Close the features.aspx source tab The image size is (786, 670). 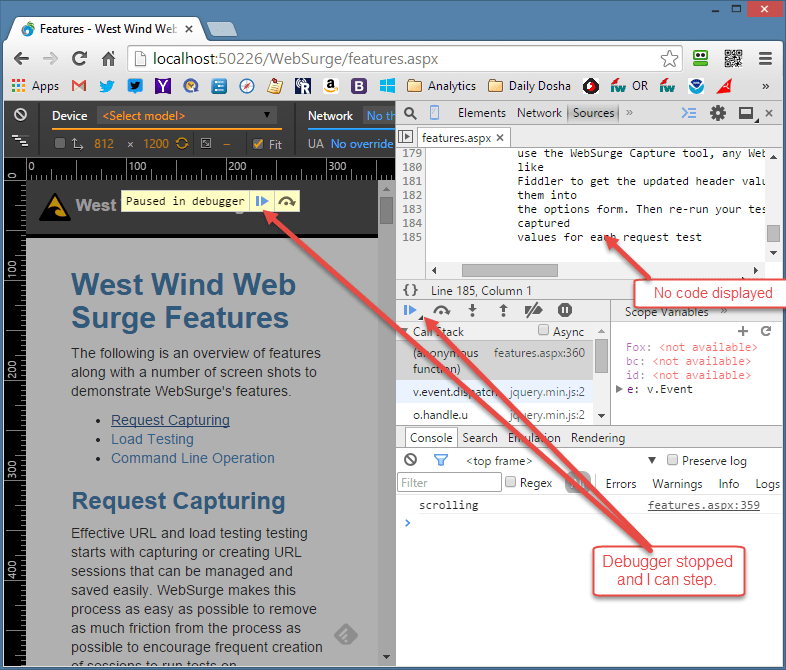500,137
